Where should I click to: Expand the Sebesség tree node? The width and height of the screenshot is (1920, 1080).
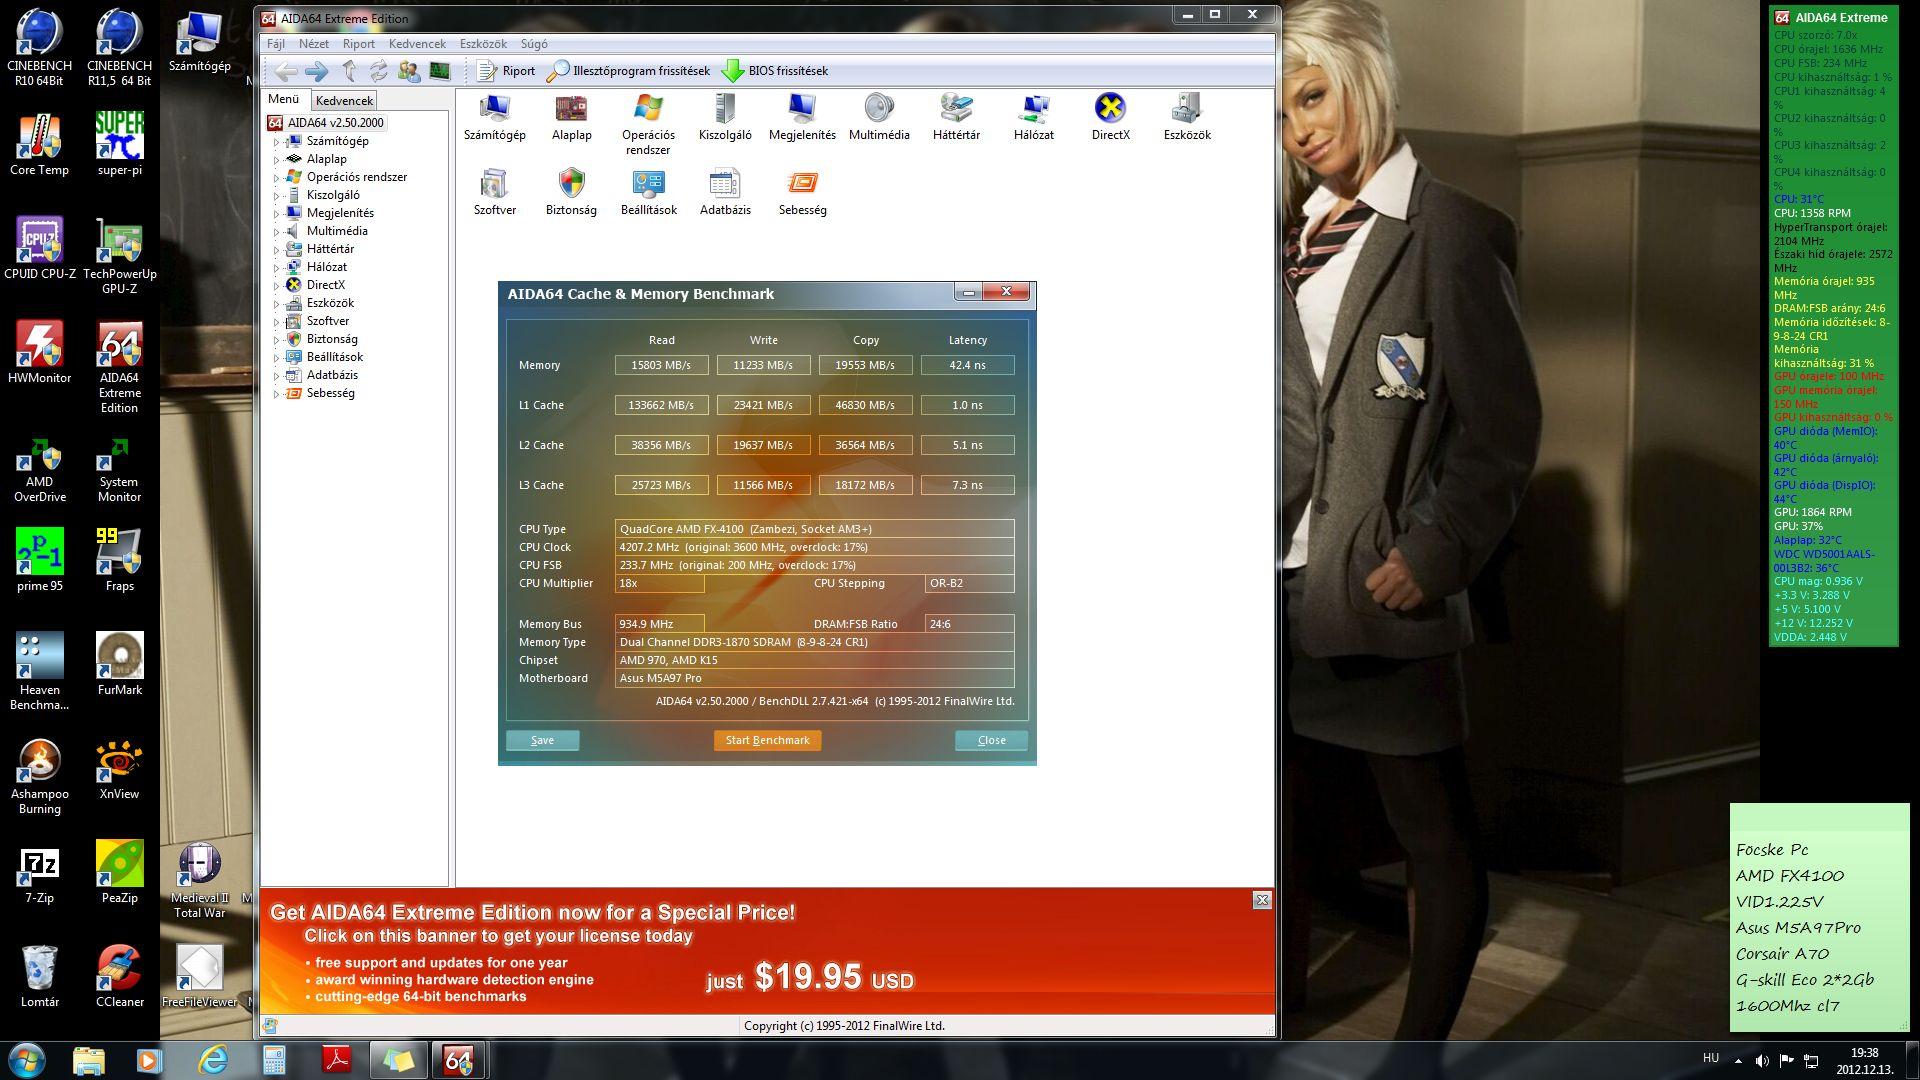coord(277,394)
